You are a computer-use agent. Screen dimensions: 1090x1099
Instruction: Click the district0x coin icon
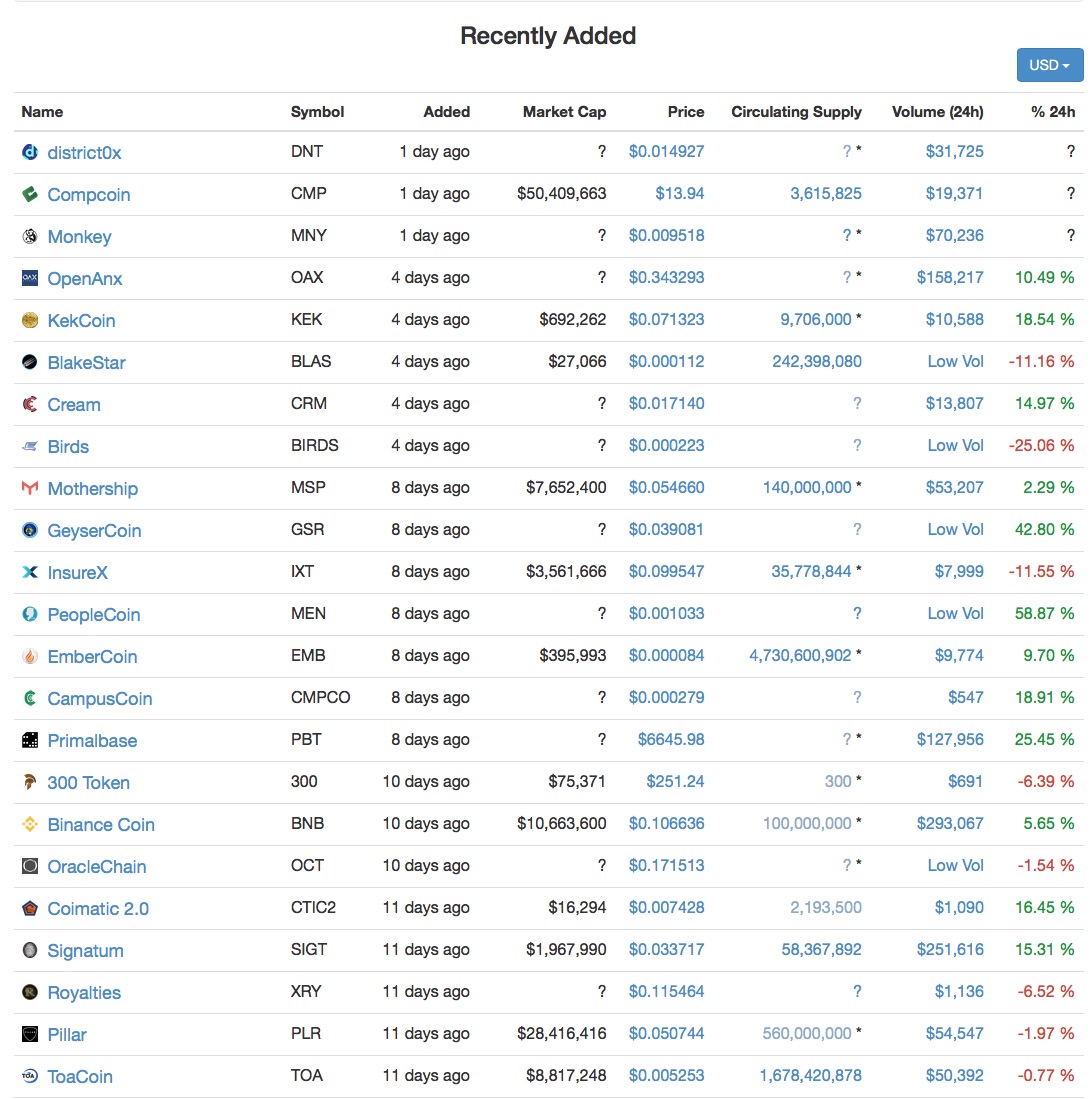pyautogui.click(x=29, y=152)
